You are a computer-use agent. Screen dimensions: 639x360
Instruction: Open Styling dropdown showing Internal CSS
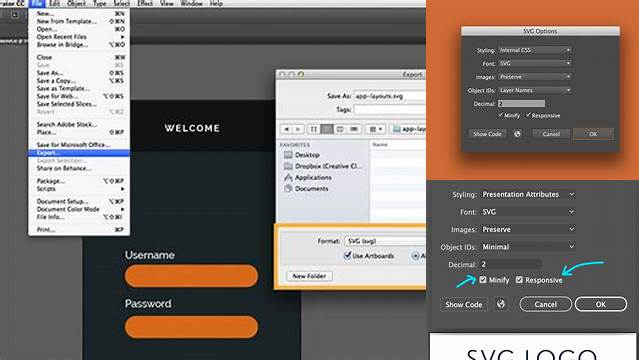point(535,50)
